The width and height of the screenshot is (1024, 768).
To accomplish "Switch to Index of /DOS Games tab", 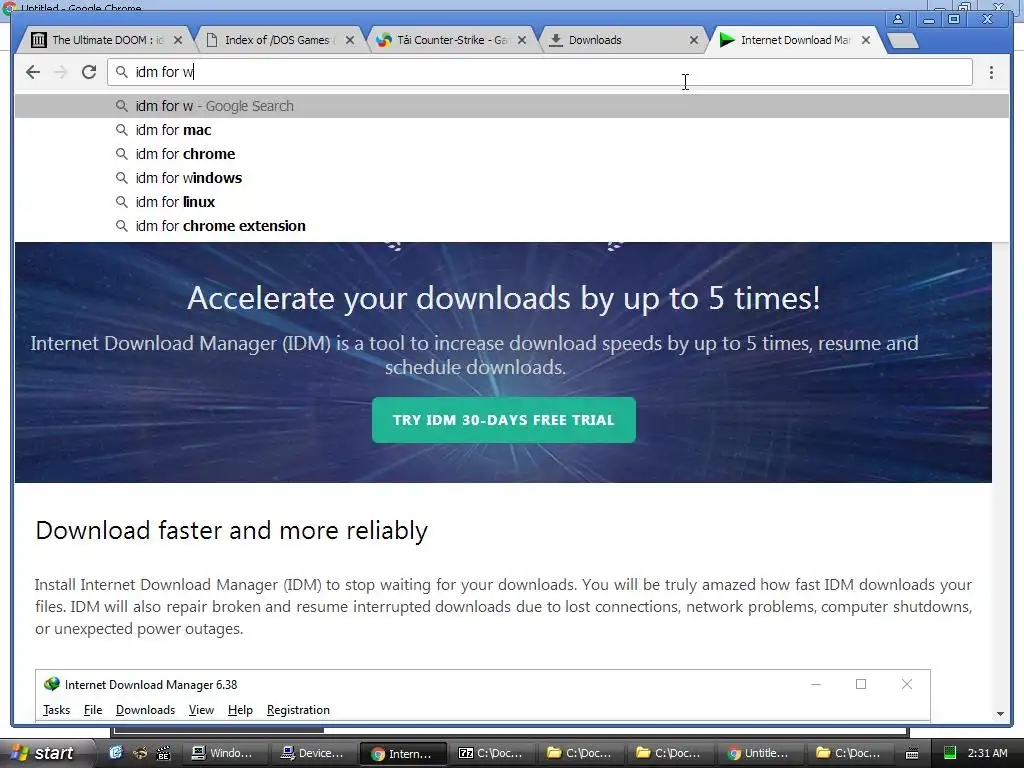I will (278, 40).
